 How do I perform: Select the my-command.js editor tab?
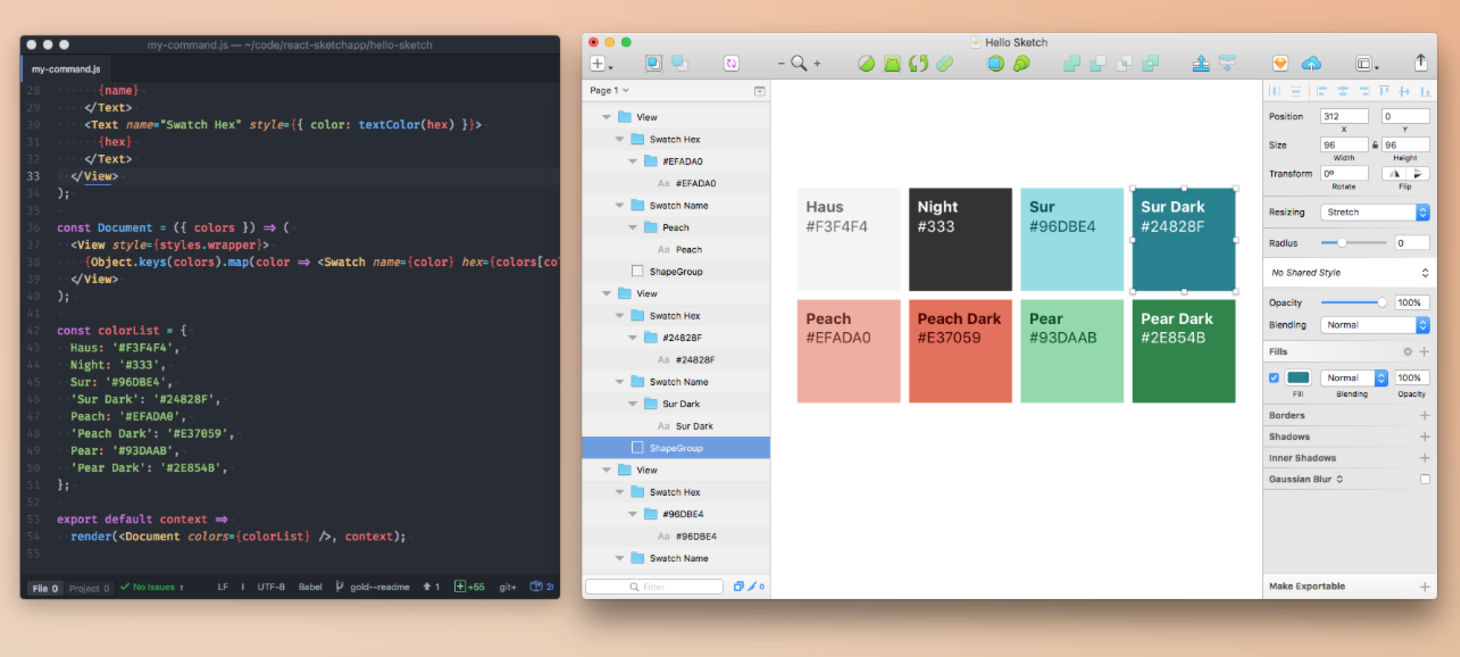[66, 69]
